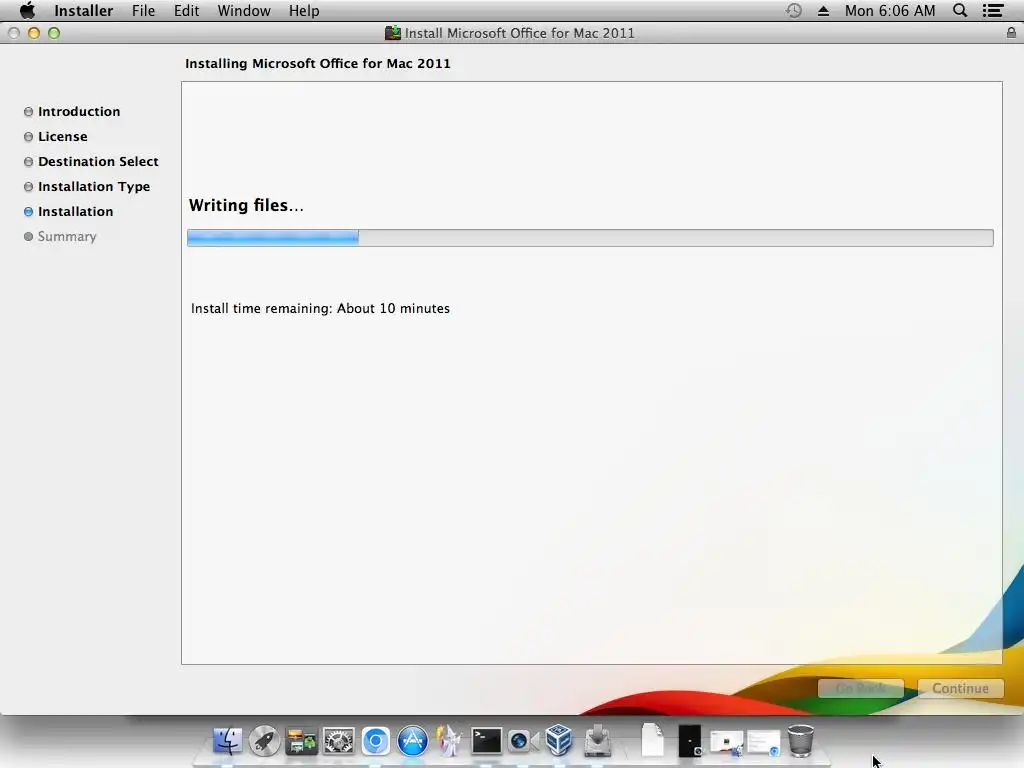This screenshot has height=768, width=1024.
Task: Open the screen recorder camera dock icon
Action: (x=523, y=741)
